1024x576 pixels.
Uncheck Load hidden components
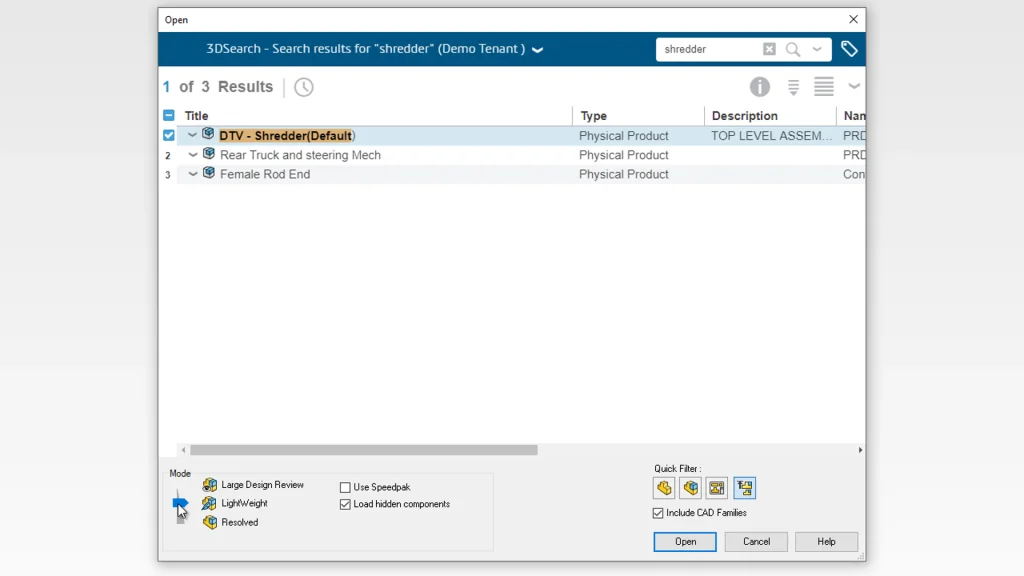pyautogui.click(x=345, y=505)
